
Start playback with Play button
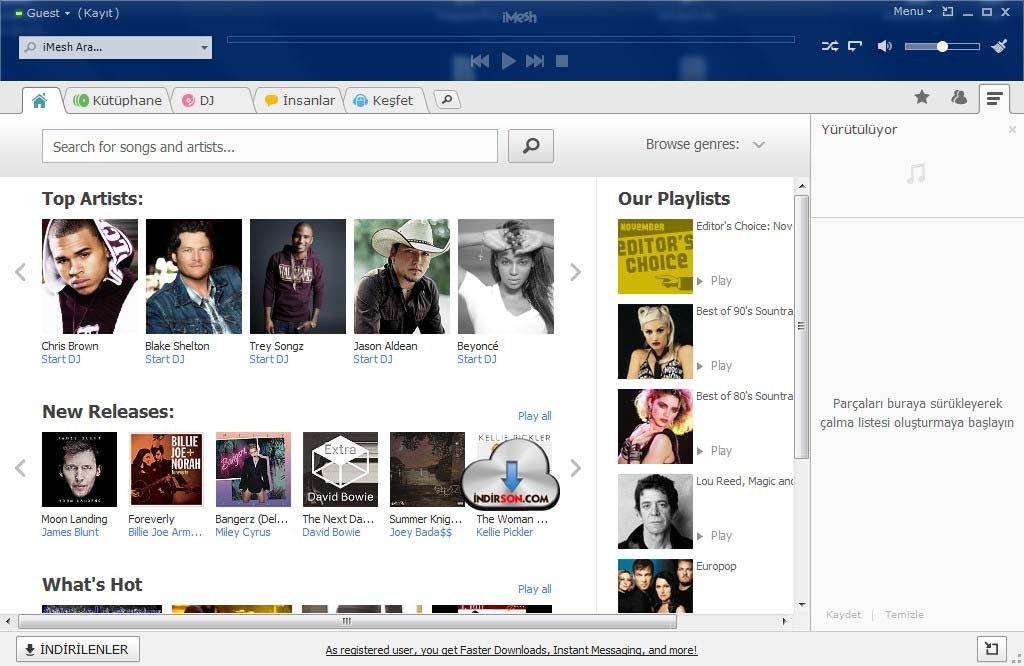(508, 61)
